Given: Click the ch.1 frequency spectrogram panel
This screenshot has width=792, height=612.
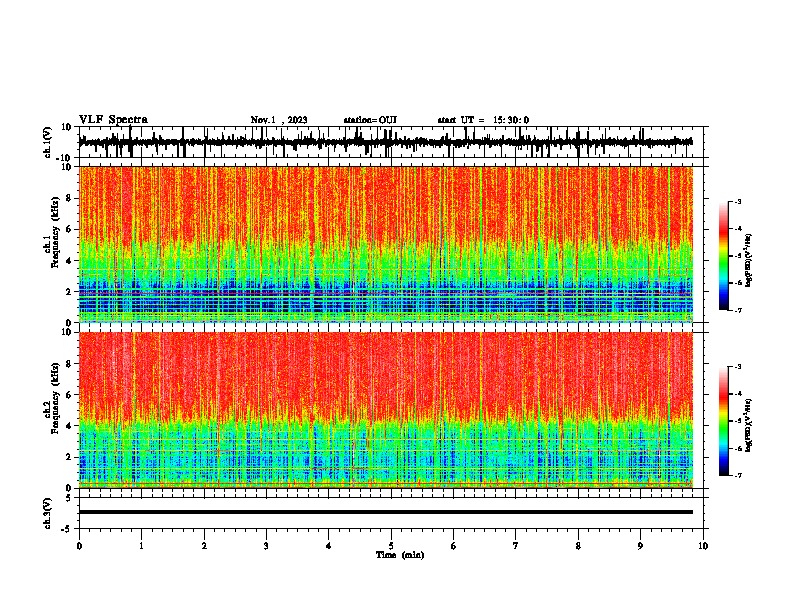Looking at the screenshot, I should 386,244.
